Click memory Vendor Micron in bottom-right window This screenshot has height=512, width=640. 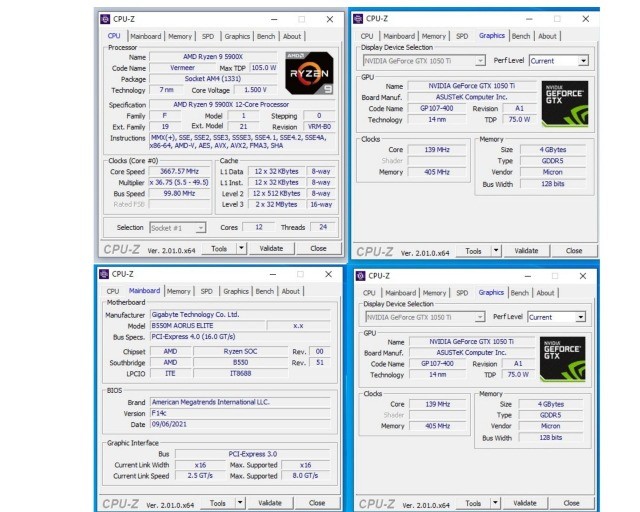[x=550, y=426]
